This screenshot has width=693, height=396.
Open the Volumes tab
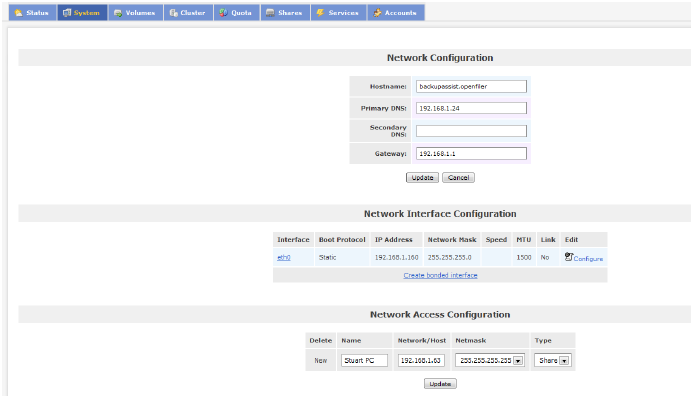135,12
